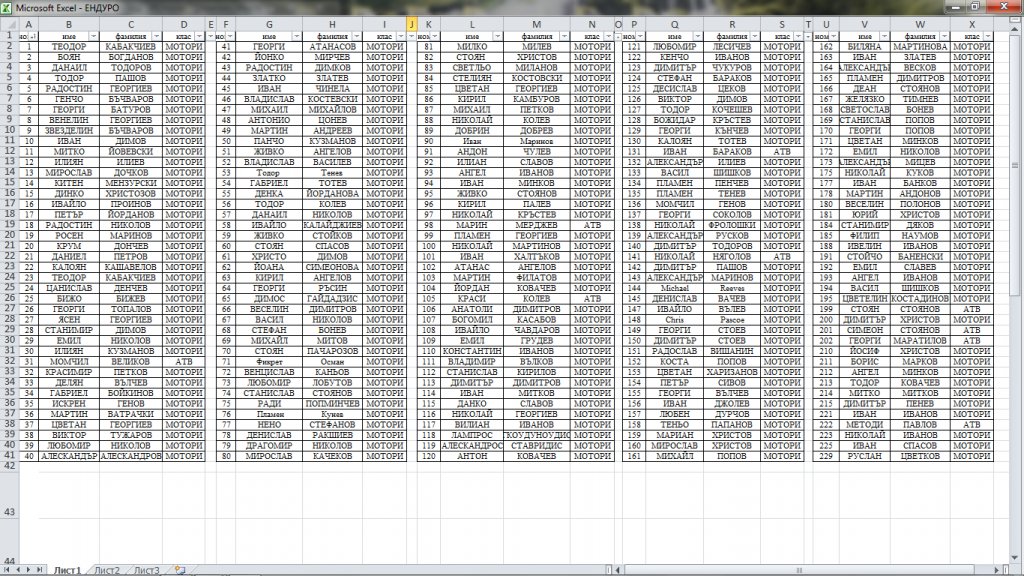The image size is (1024, 576).
Task: Click the Select All corner button
Action: [x=8, y=24]
